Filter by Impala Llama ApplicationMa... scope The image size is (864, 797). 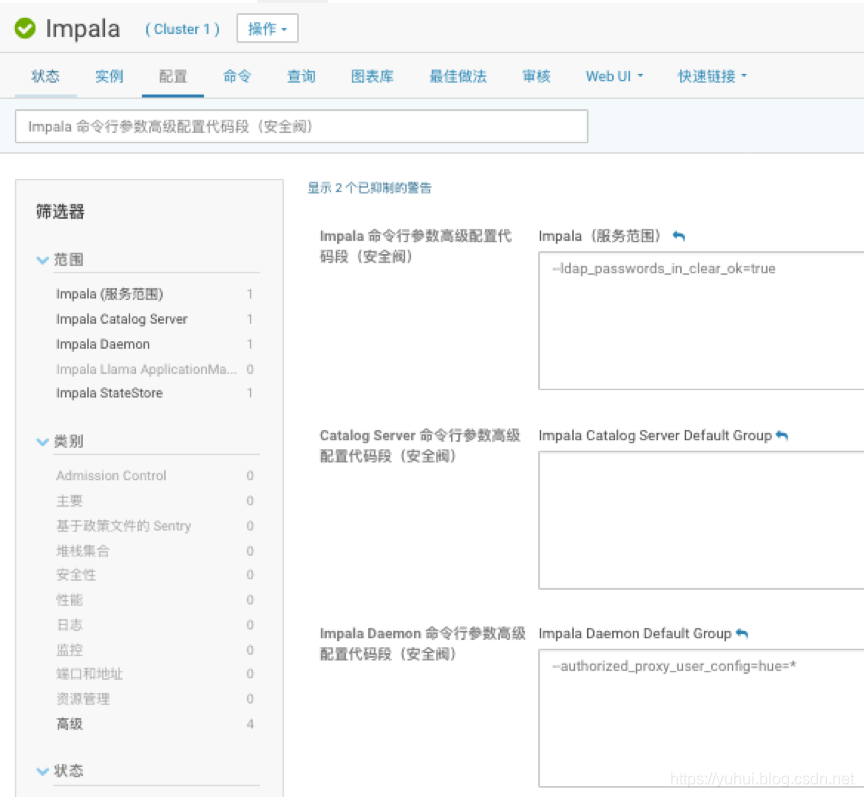click(x=147, y=369)
